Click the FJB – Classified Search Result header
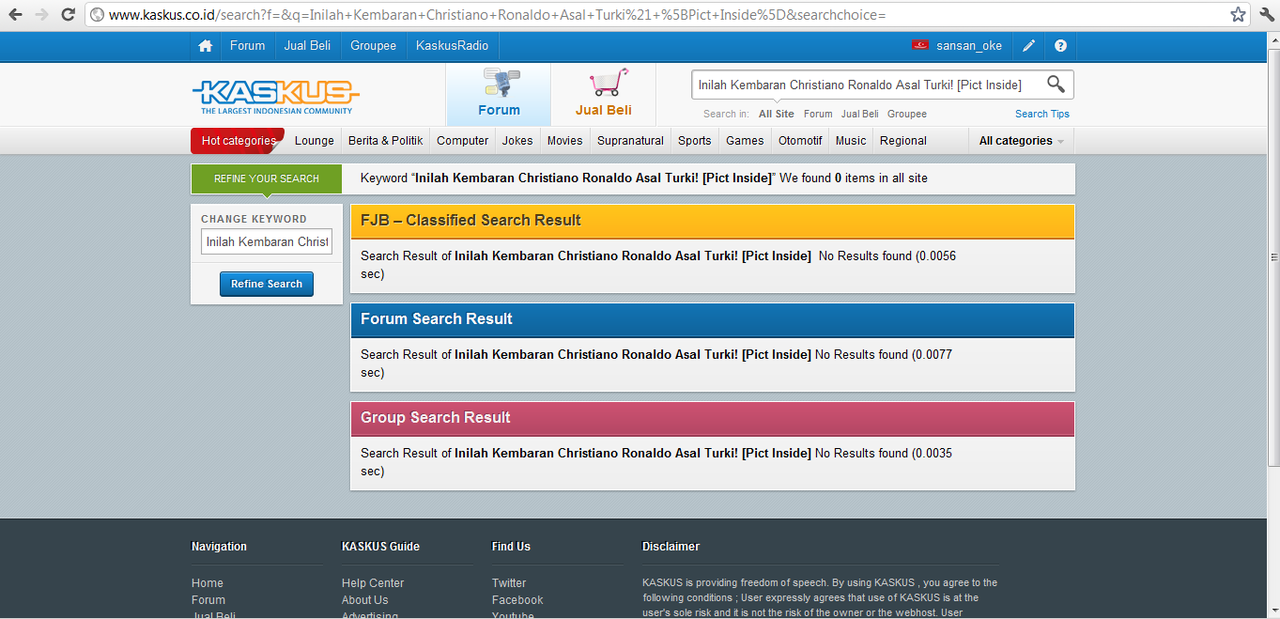The image size is (1280, 619). point(712,221)
